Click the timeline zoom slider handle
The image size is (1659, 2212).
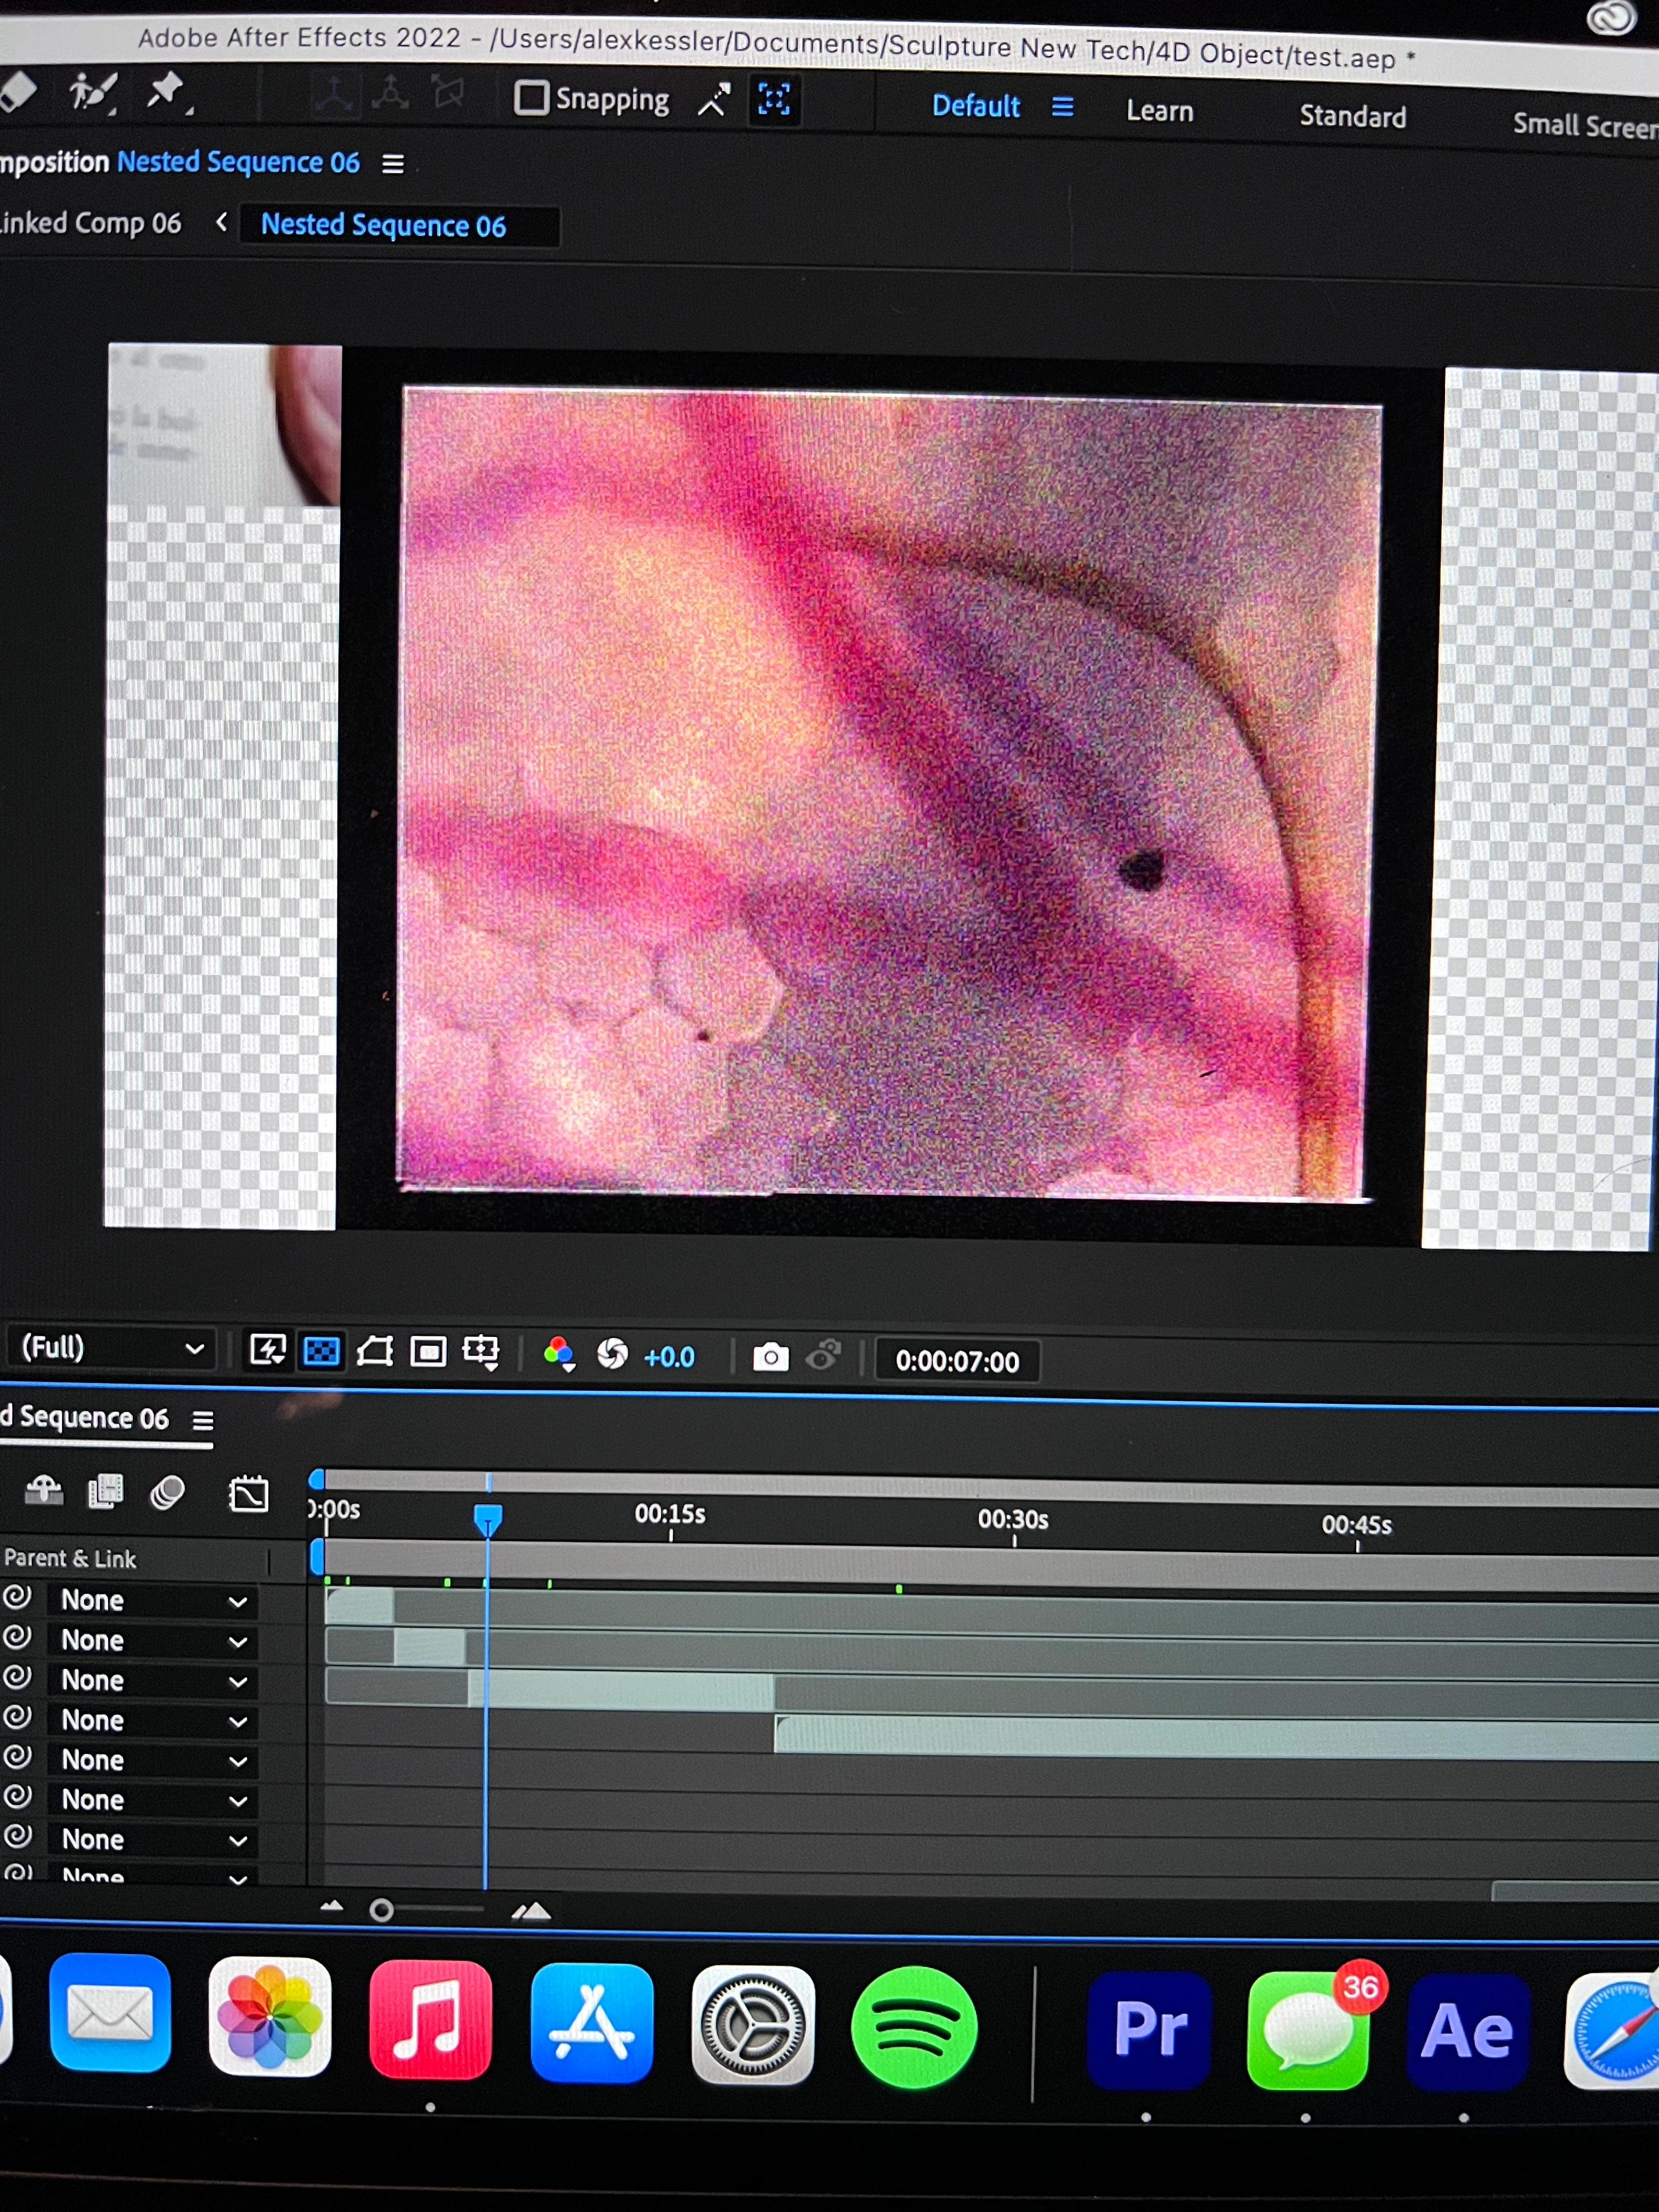click(381, 1911)
